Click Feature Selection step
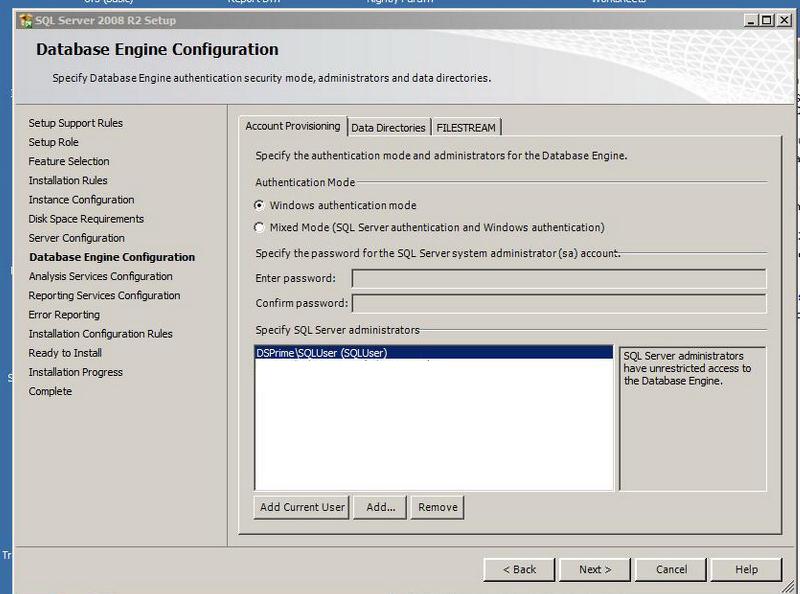Image resolution: width=800 pixels, height=594 pixels. tap(69, 161)
